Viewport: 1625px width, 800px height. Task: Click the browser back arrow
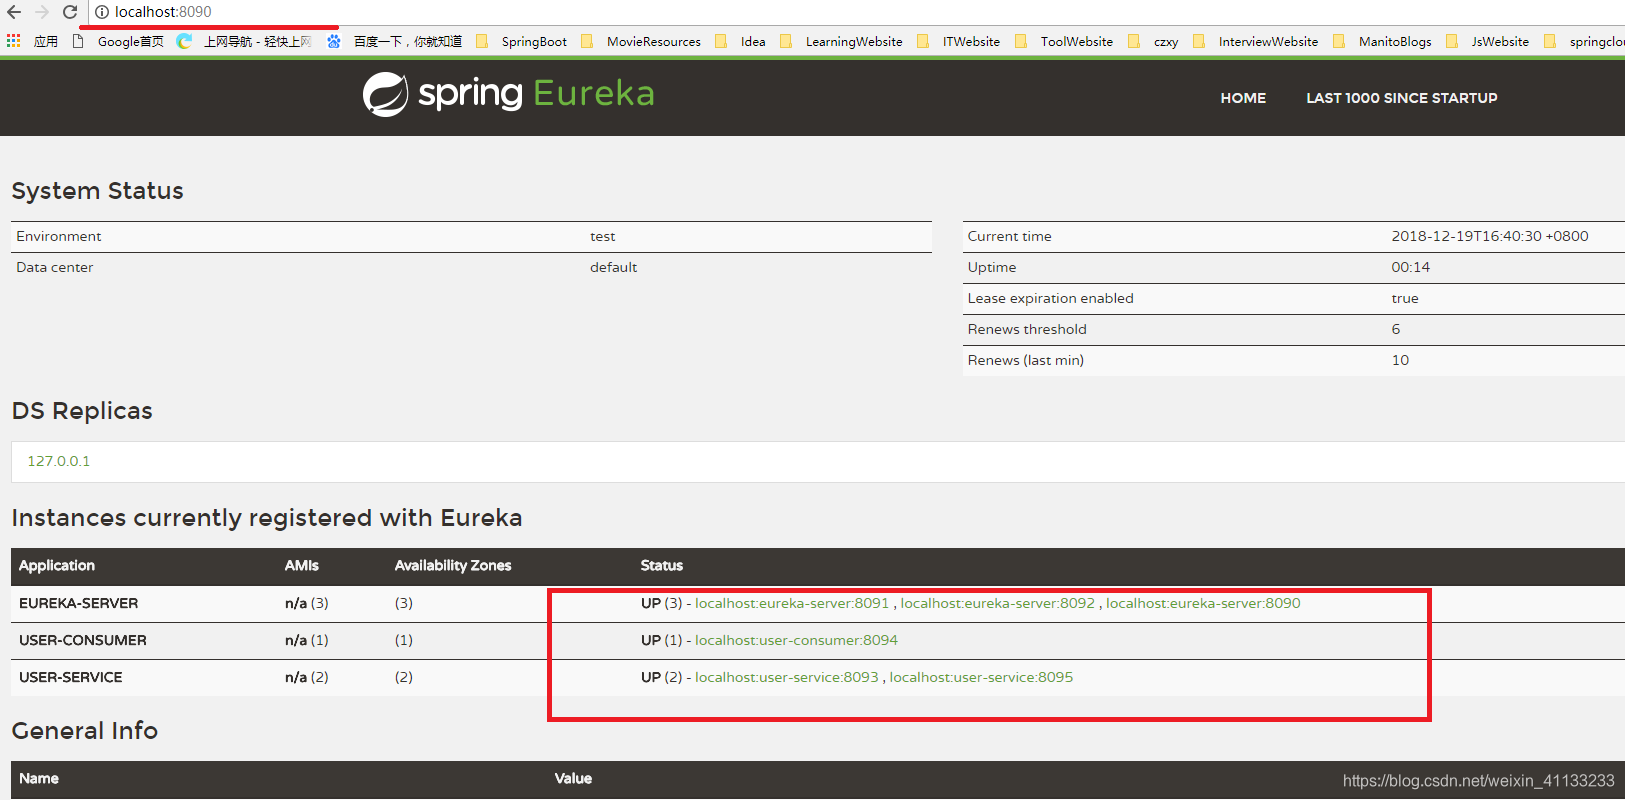[14, 12]
